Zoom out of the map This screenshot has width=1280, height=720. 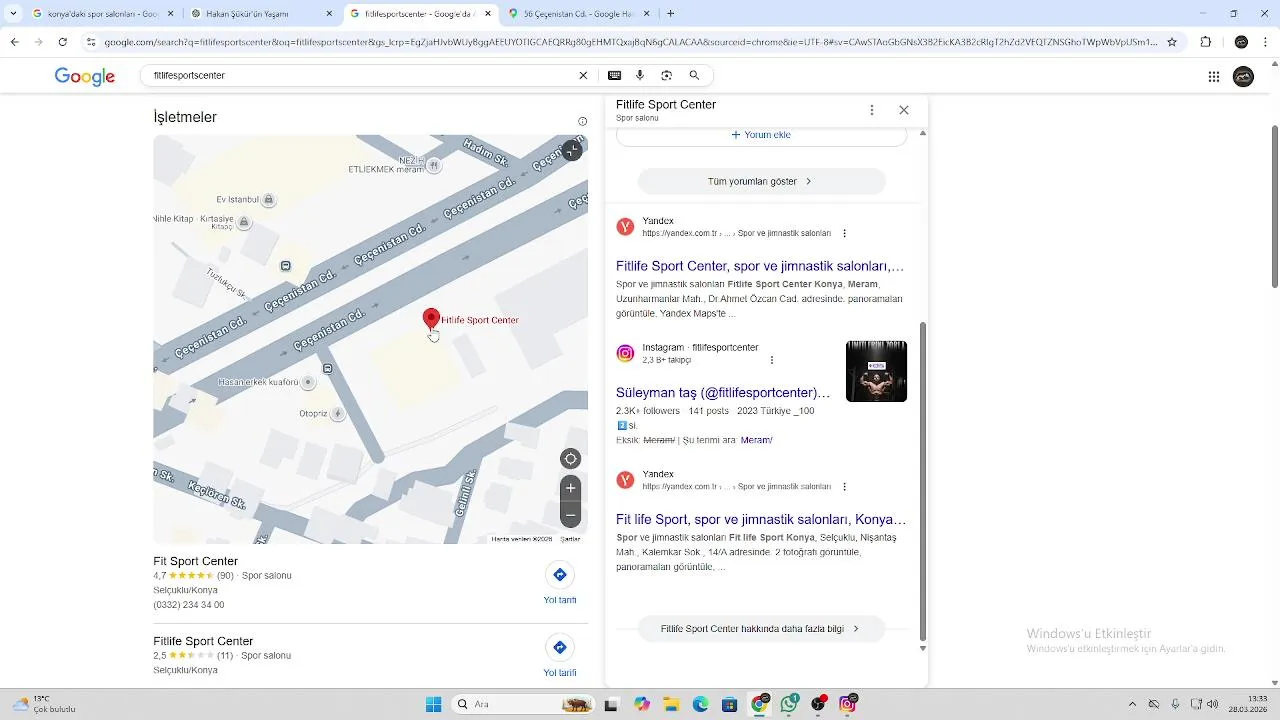[x=571, y=515]
